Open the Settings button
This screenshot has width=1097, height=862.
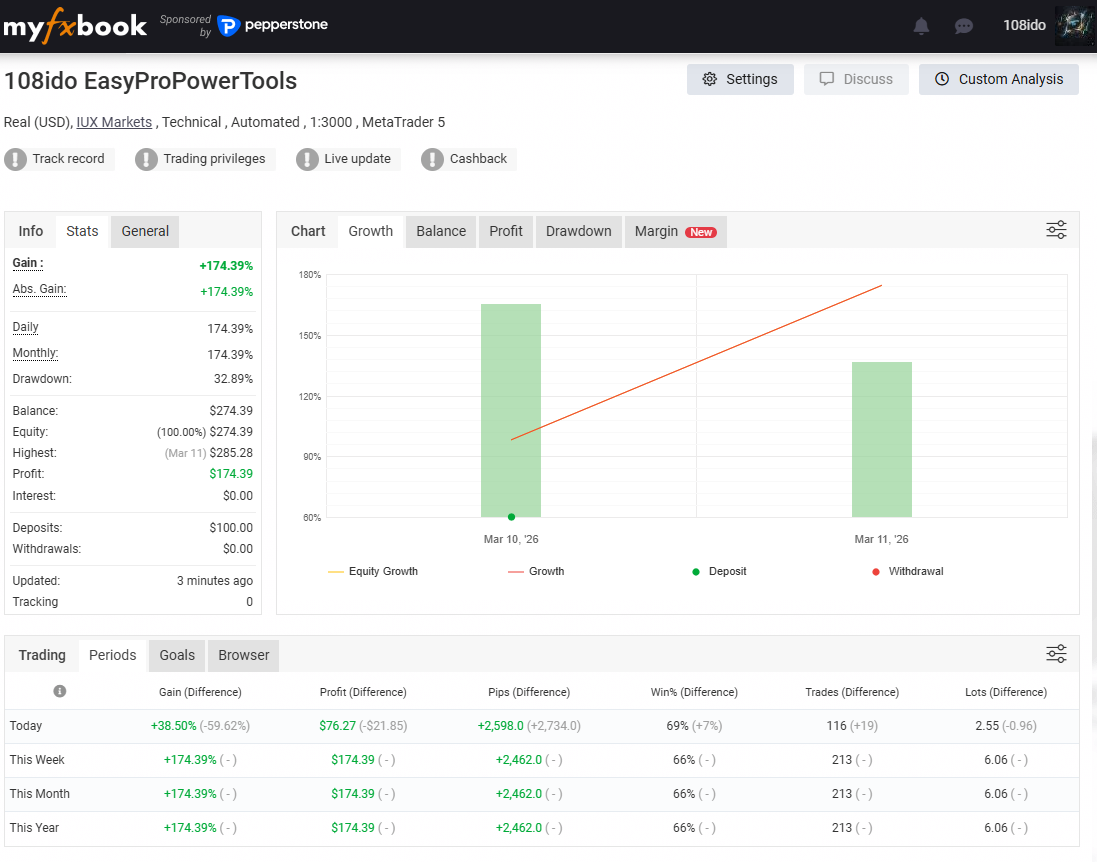coord(740,79)
